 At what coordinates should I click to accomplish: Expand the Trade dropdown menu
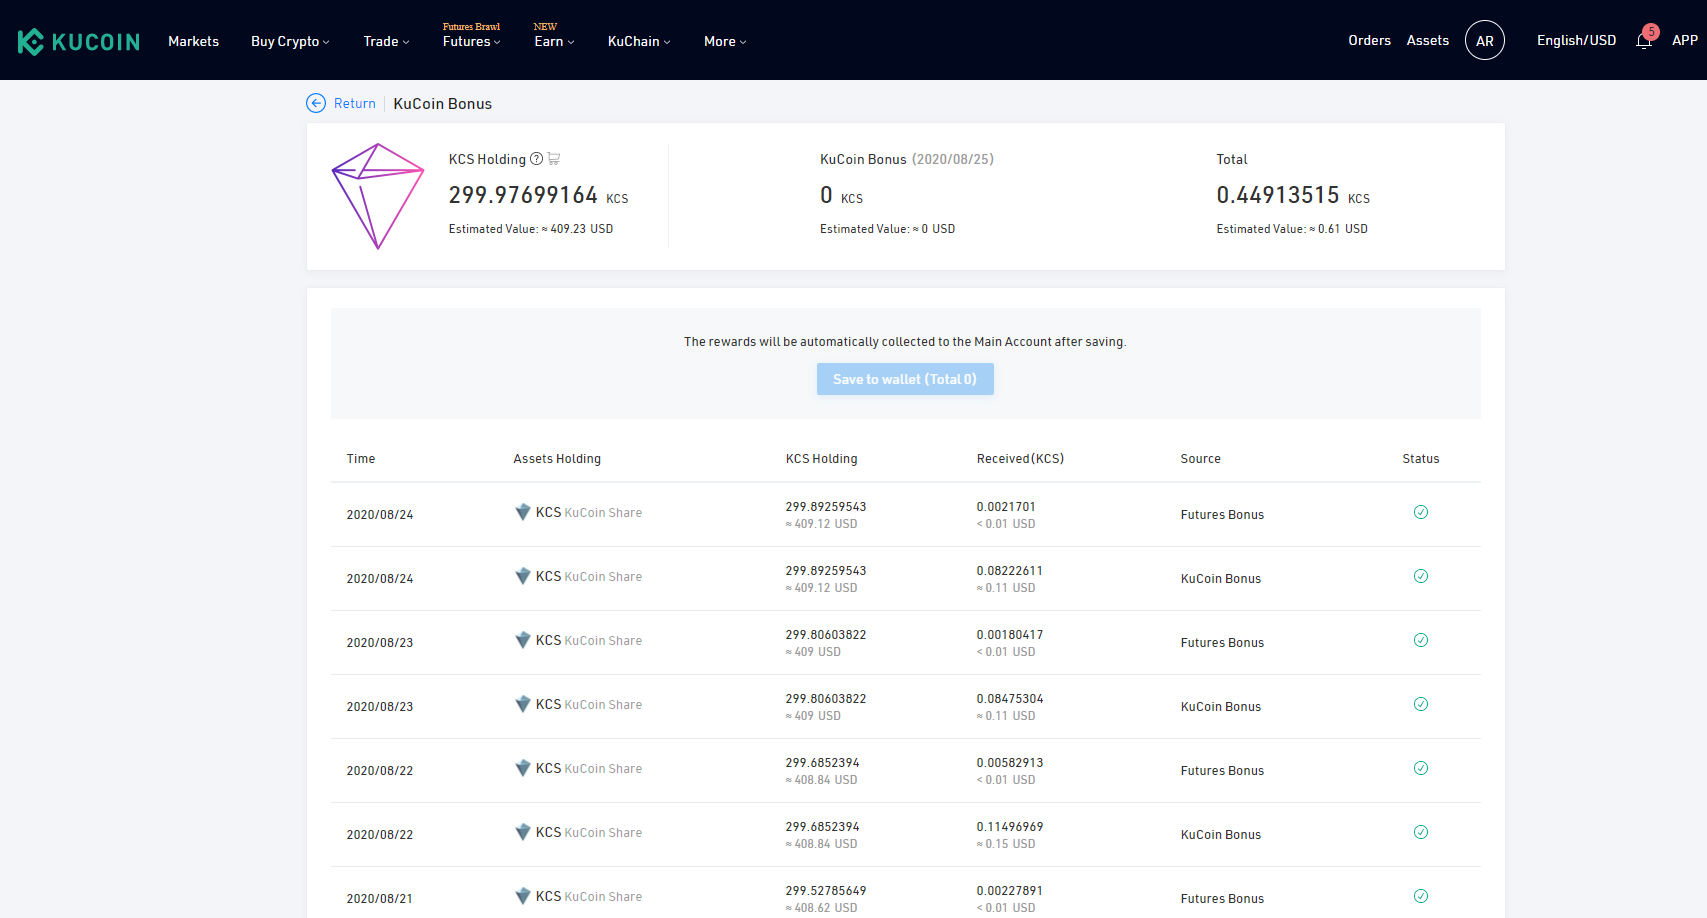386,41
